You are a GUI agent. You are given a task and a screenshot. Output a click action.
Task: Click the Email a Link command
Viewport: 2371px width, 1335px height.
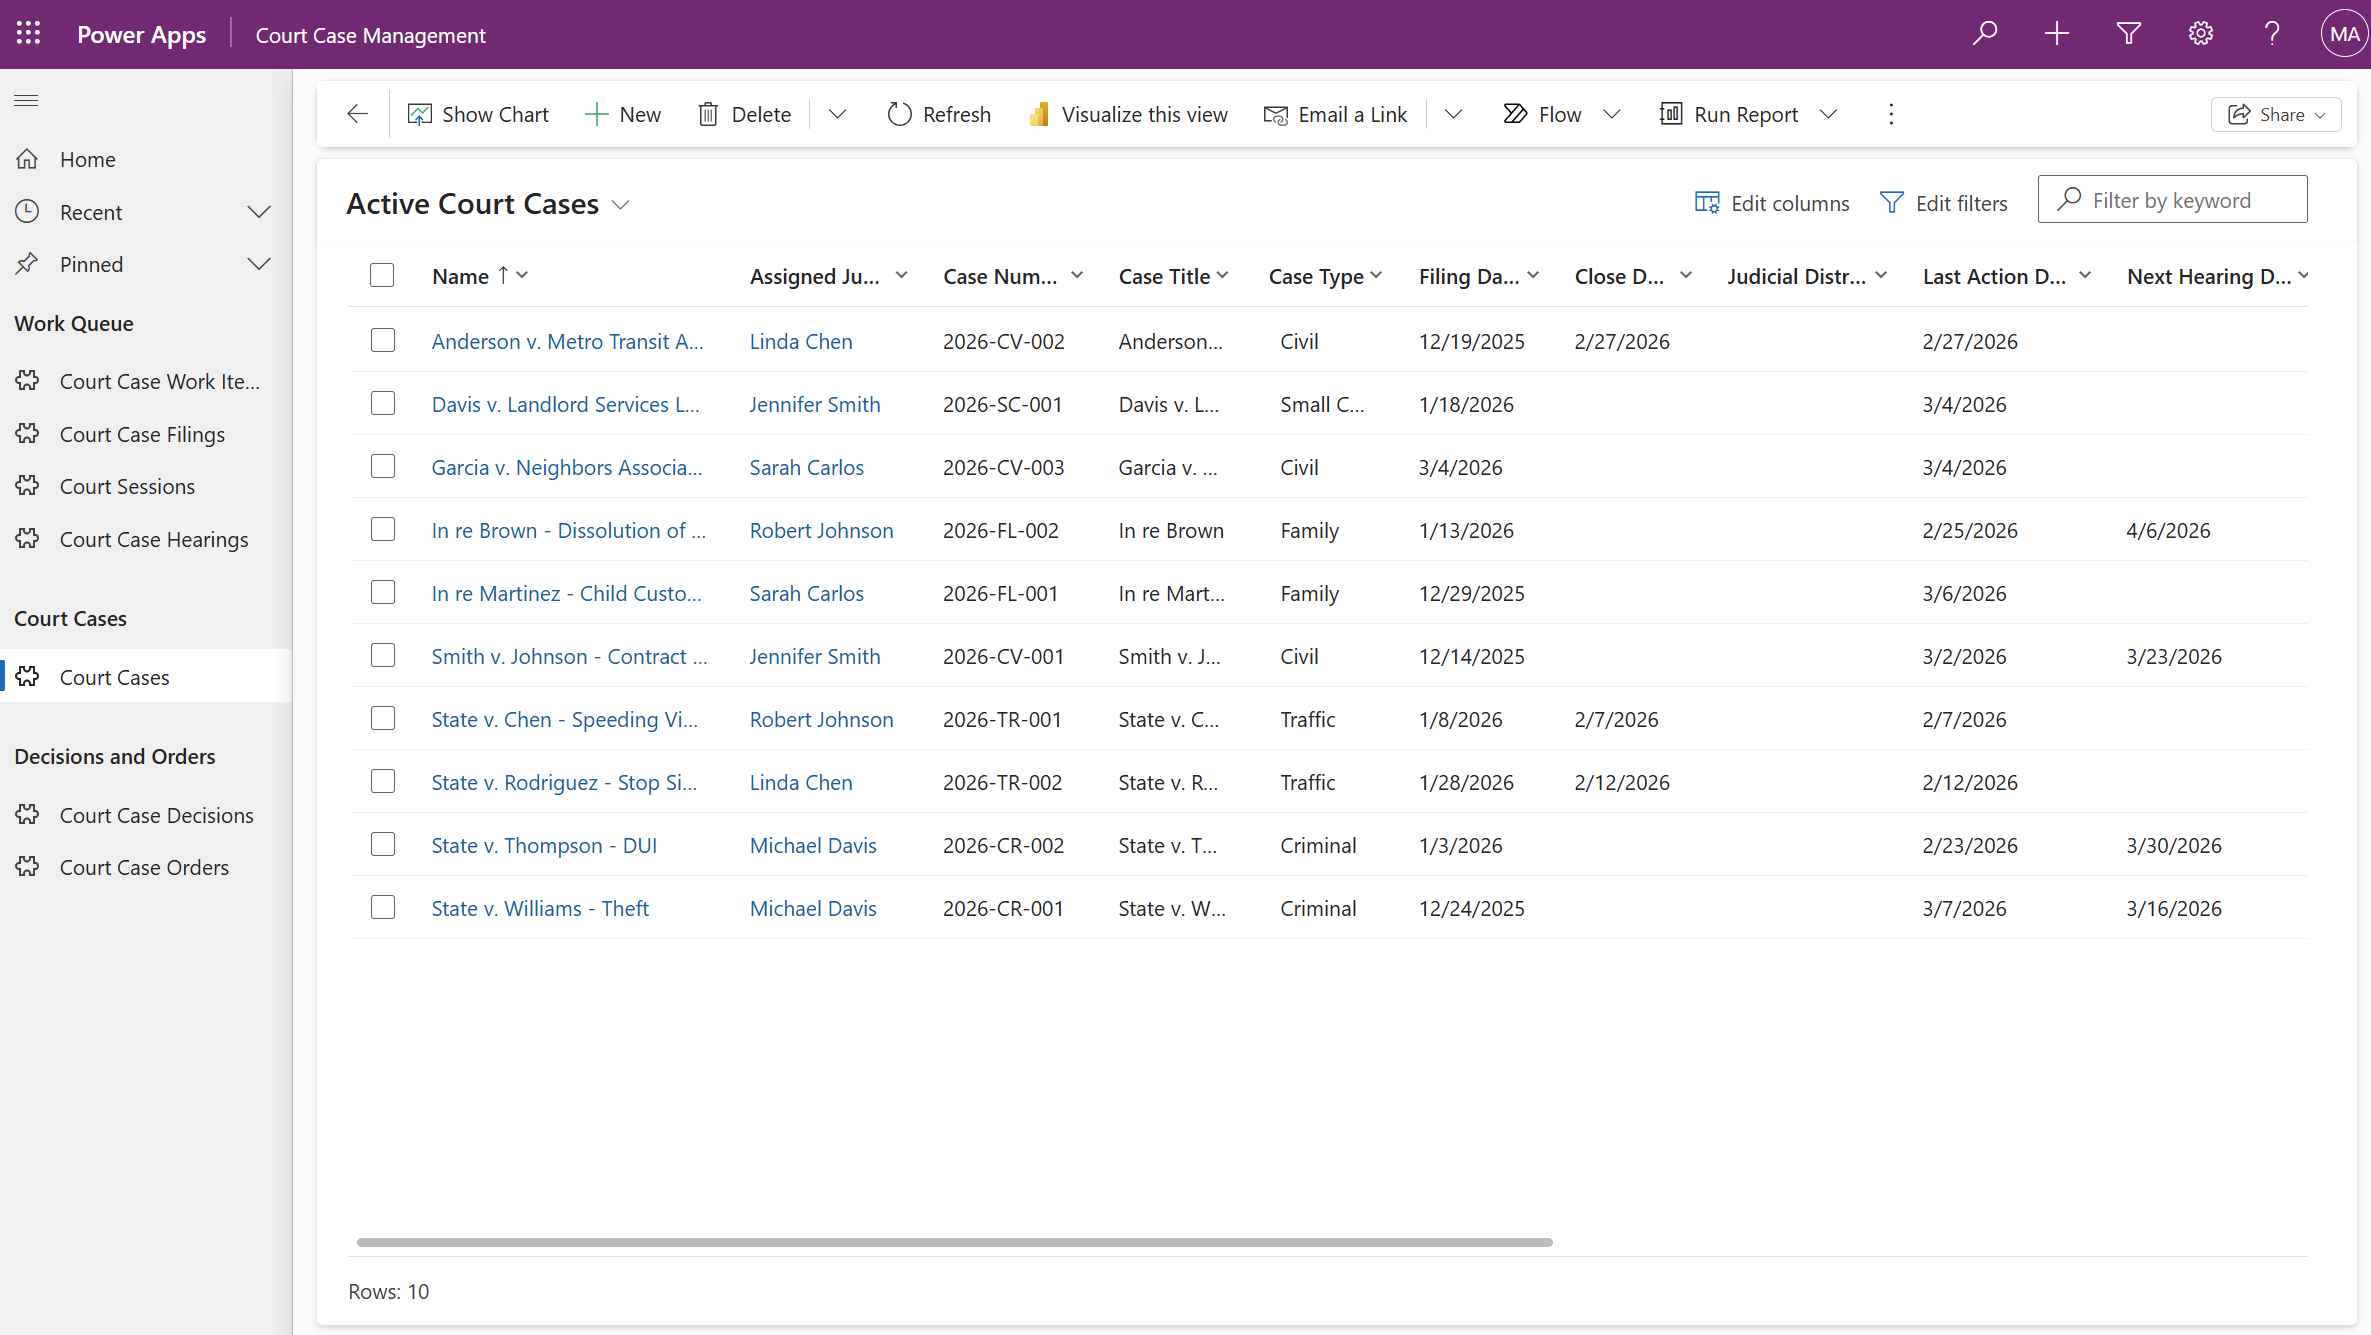tap(1335, 114)
